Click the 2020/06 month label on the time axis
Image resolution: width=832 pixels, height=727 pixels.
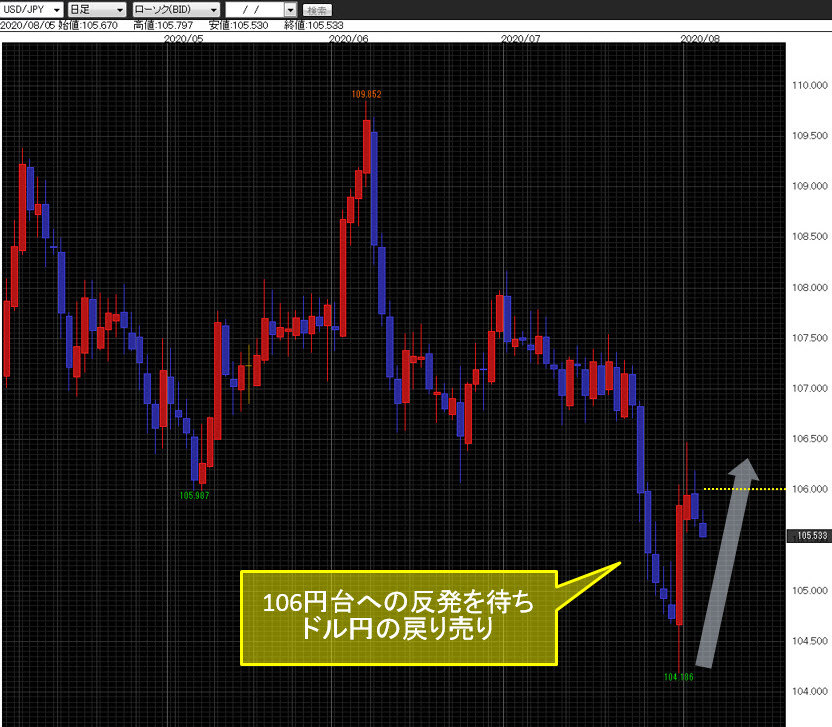tap(349, 38)
